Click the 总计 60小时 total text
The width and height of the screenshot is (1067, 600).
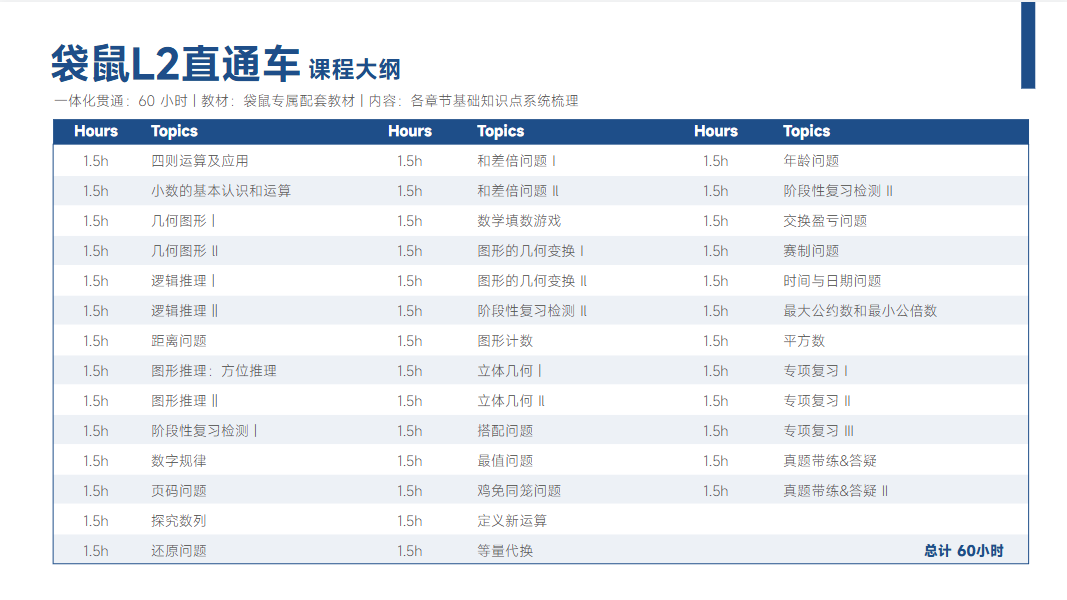(x=964, y=550)
